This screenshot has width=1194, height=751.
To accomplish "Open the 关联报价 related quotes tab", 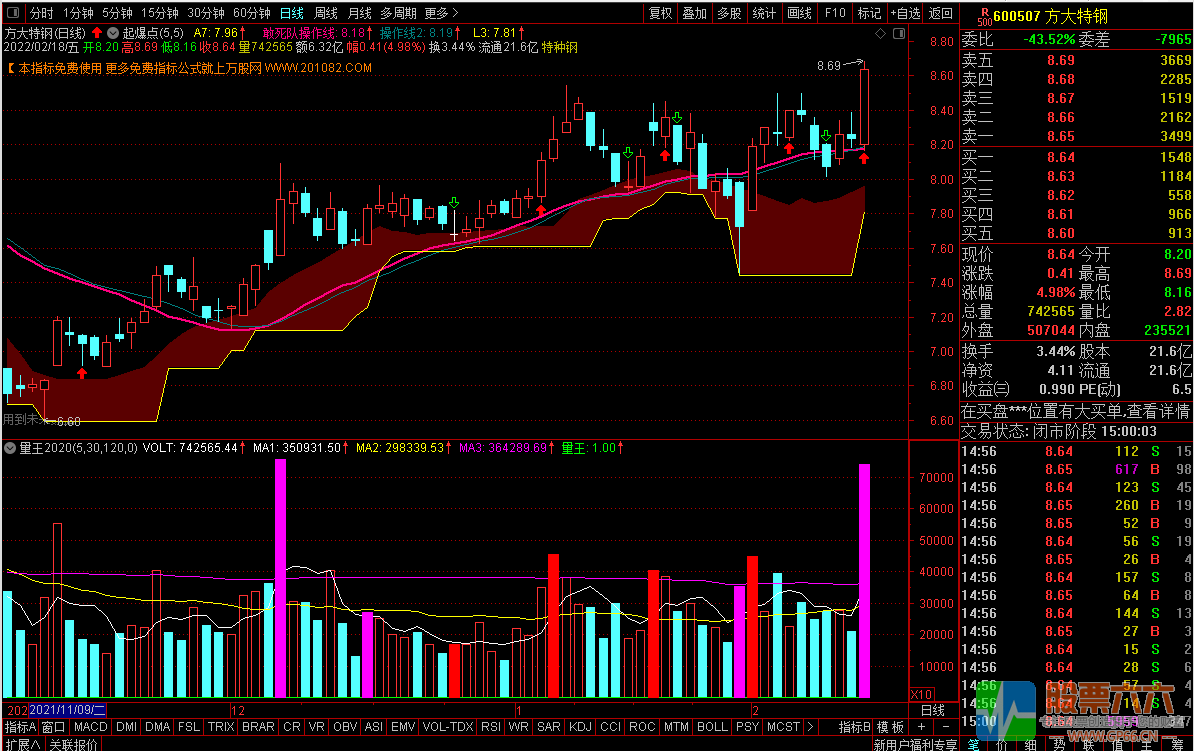I will (x=74, y=744).
